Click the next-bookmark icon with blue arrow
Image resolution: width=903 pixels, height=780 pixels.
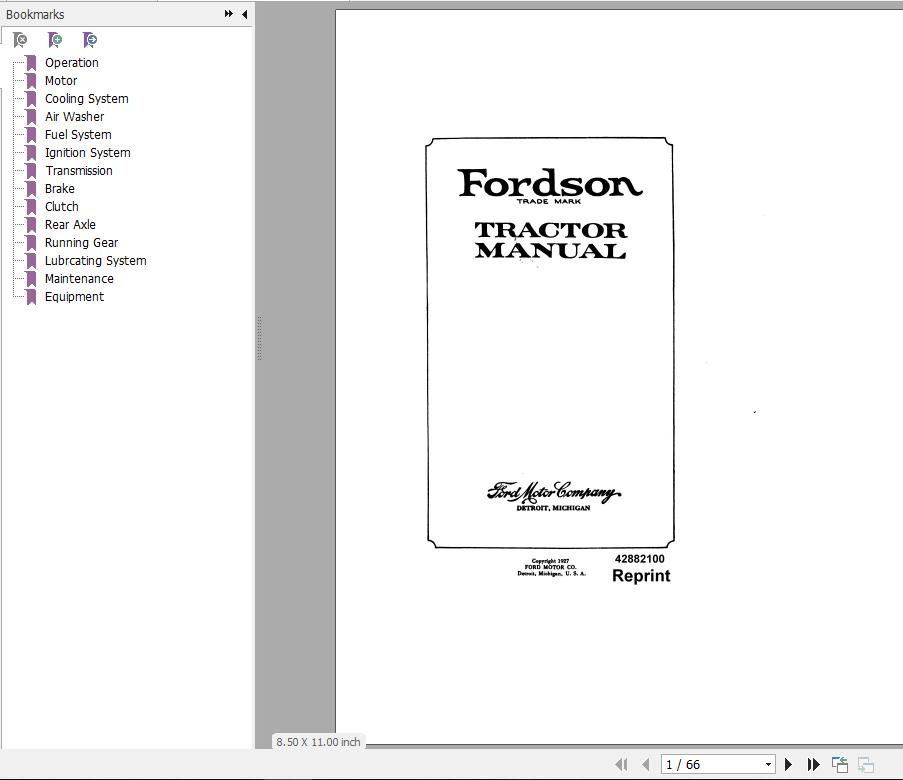tap(90, 40)
